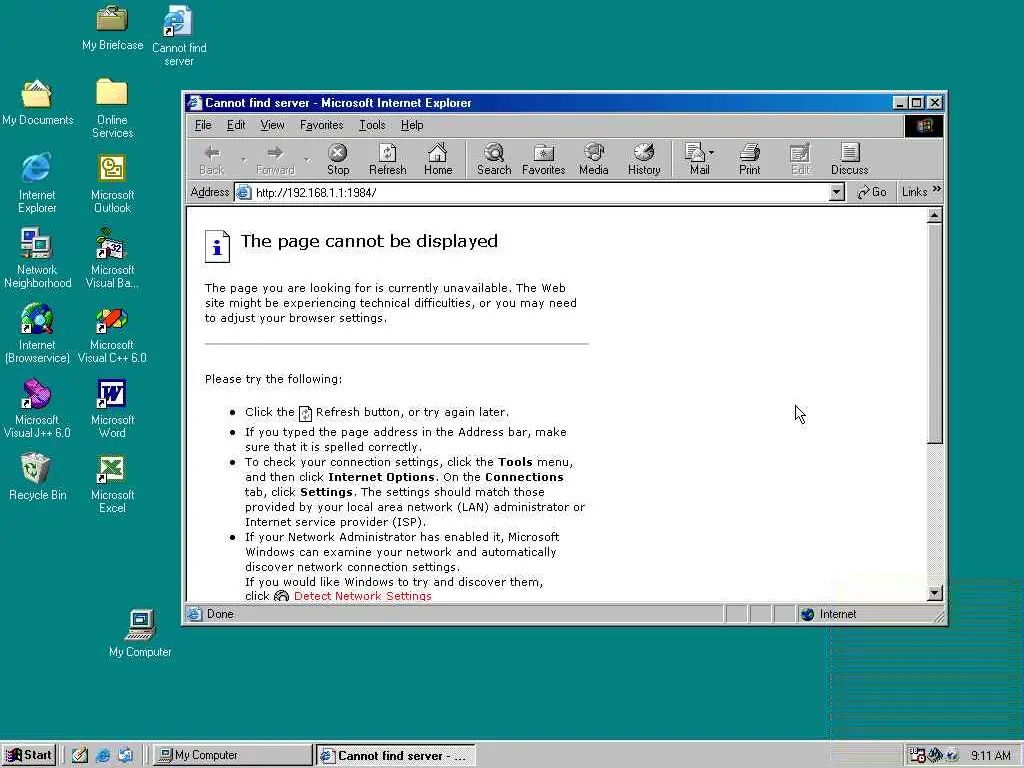
Task: Expand the Links toolbar chevron
Action: coord(936,189)
